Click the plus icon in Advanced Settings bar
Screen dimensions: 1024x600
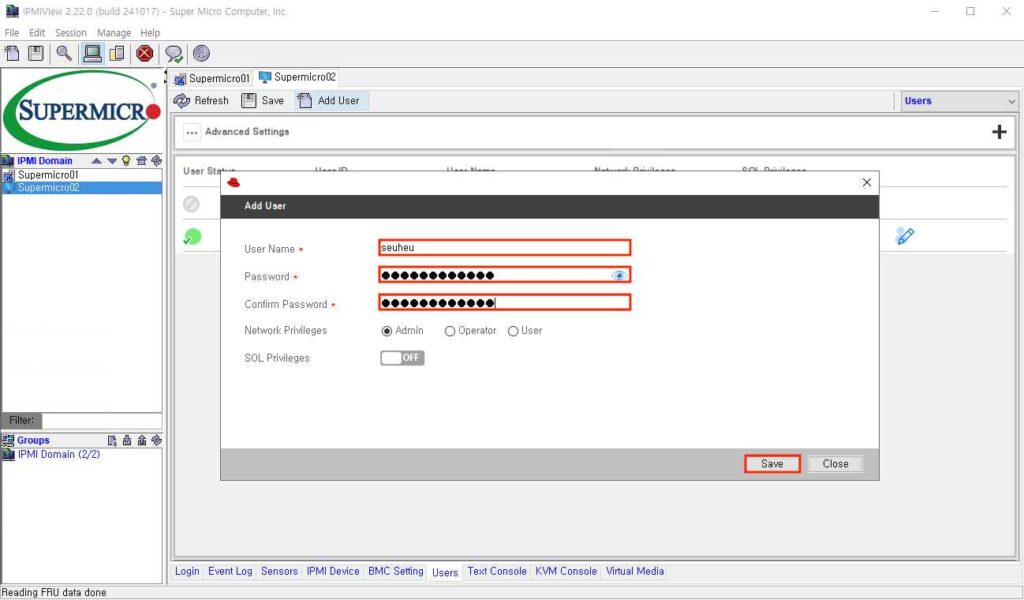(x=999, y=132)
